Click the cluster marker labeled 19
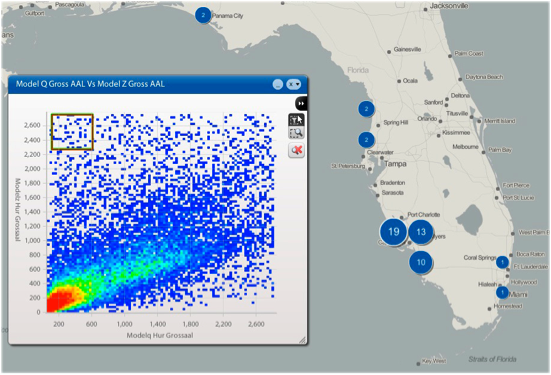 click(394, 232)
